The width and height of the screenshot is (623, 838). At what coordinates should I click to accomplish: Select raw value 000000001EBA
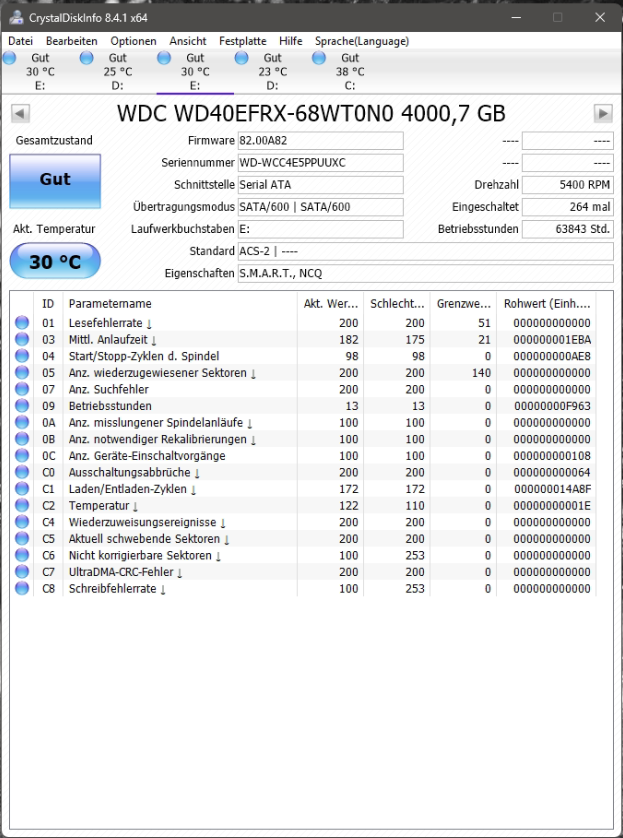pyautogui.click(x=552, y=339)
